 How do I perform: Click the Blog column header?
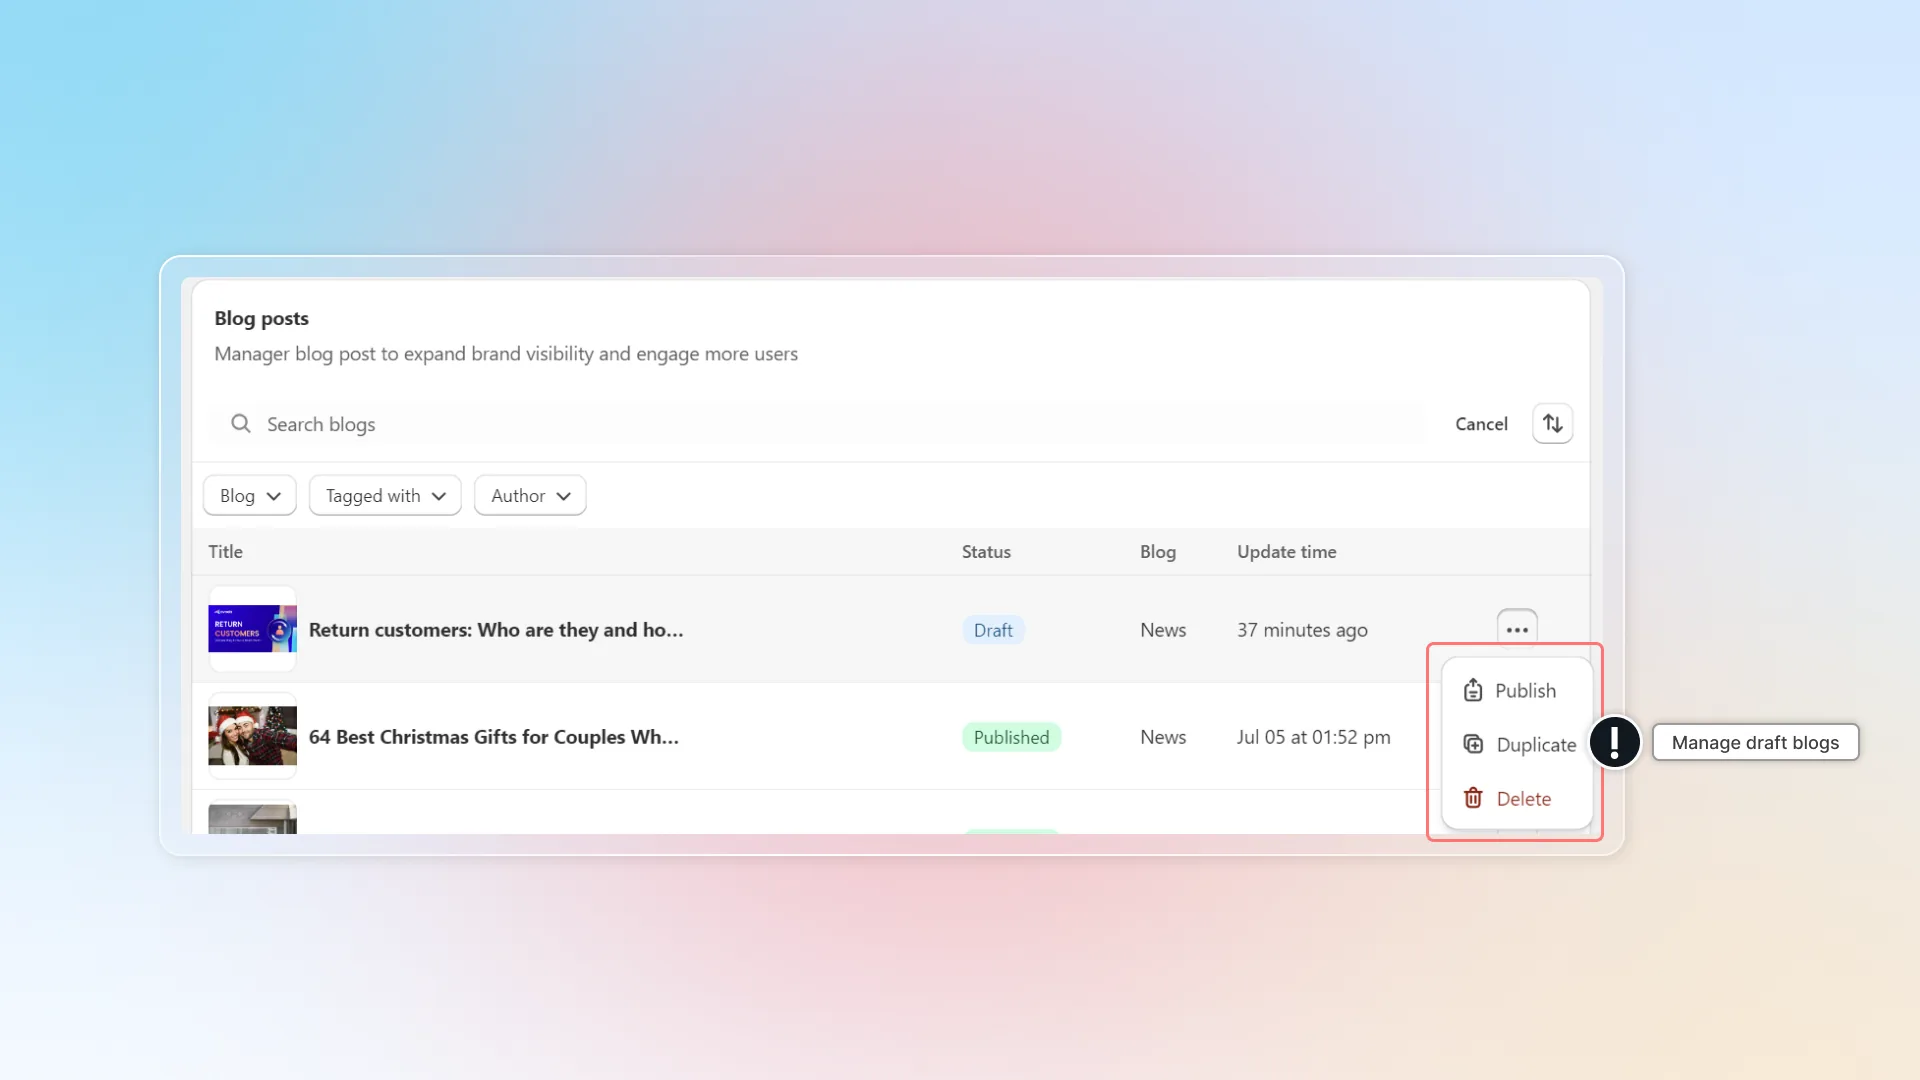click(x=1158, y=552)
